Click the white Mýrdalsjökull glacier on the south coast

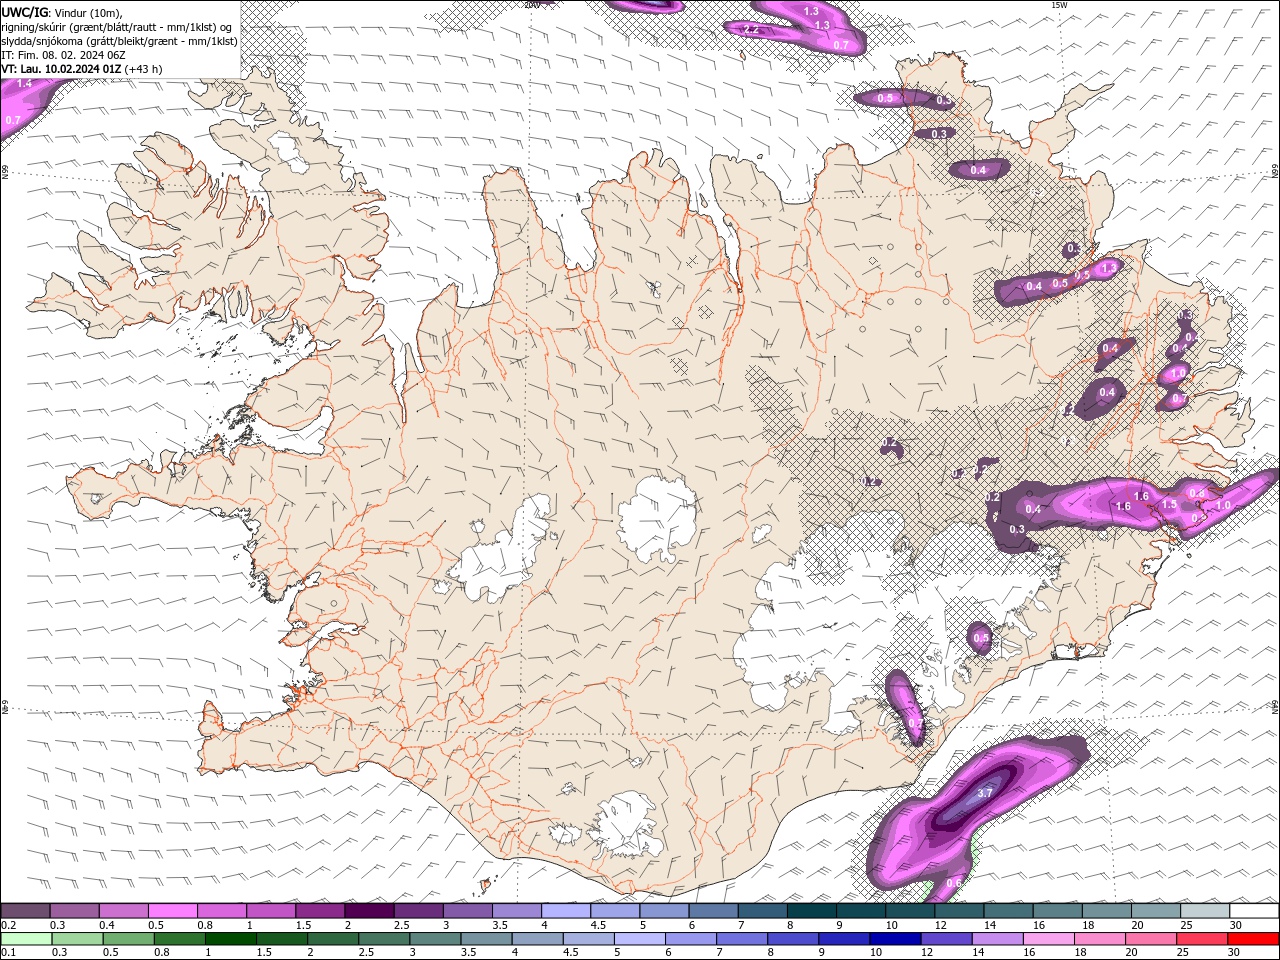click(627, 823)
